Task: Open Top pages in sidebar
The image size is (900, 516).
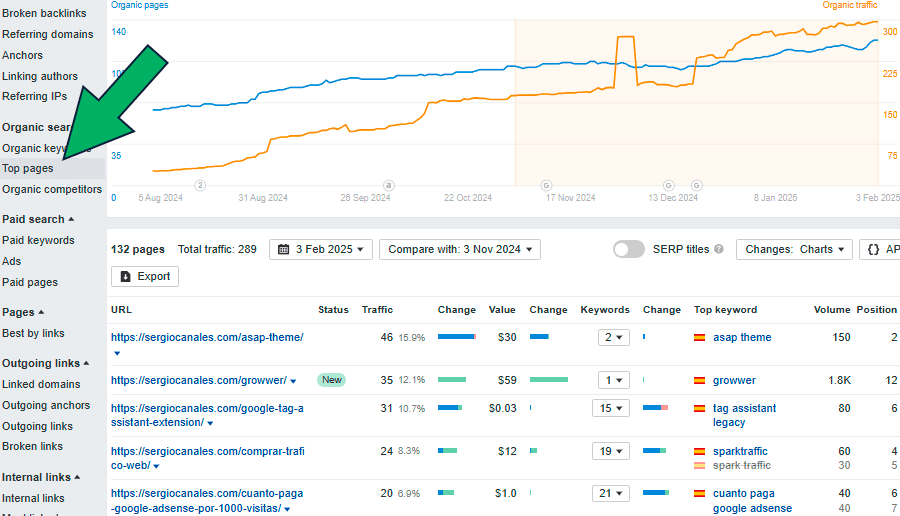Action: [28, 168]
